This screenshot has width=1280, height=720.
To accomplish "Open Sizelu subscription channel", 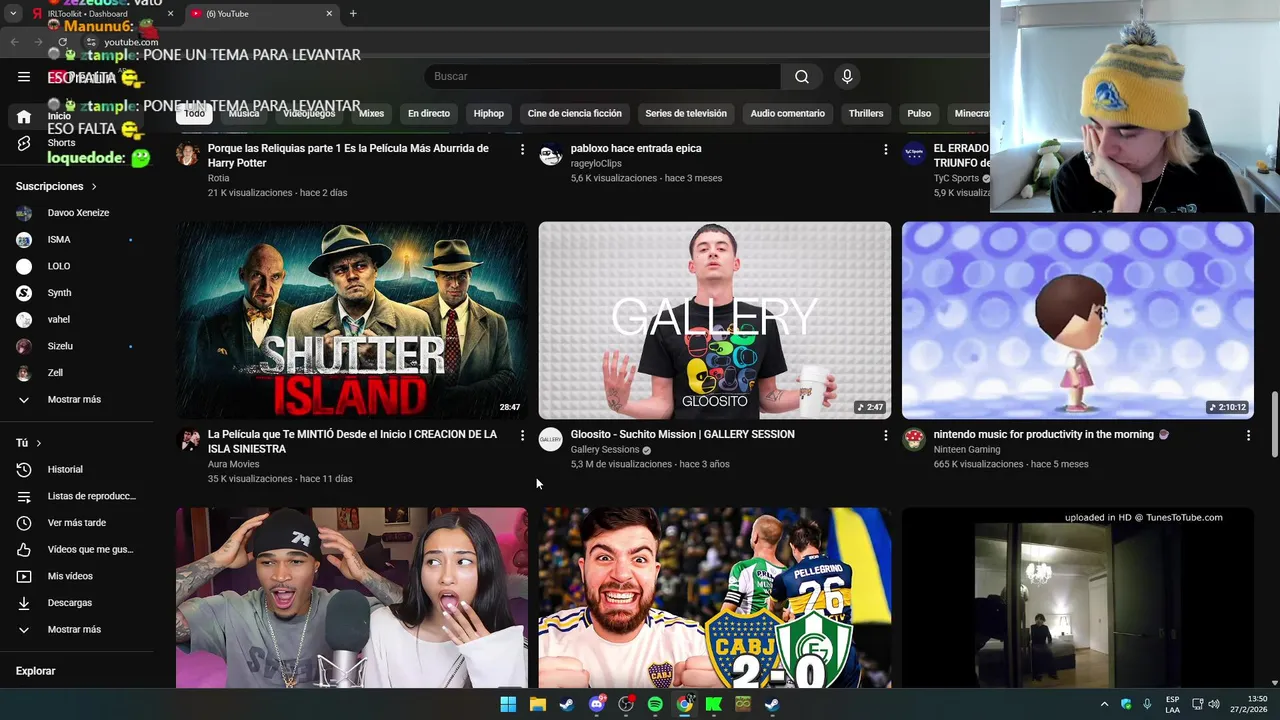I will pyautogui.click(x=75, y=346).
